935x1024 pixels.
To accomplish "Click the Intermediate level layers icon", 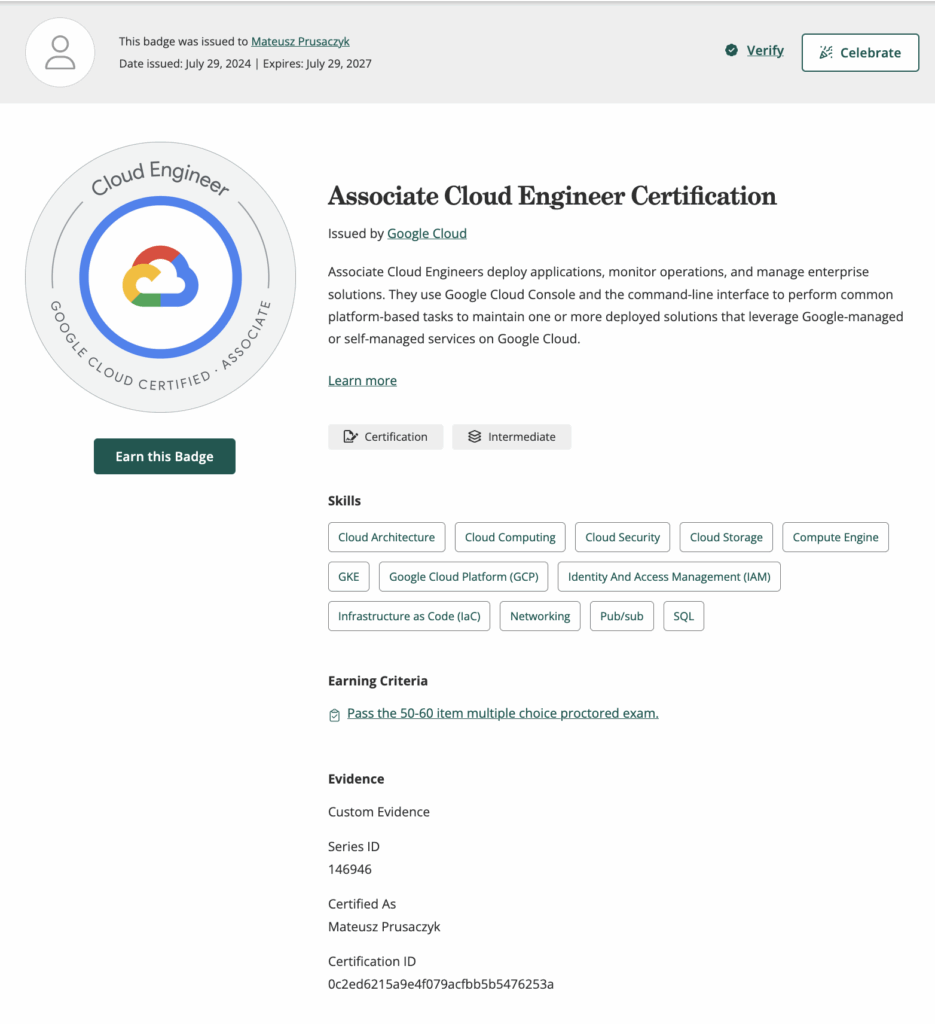I will coord(474,437).
